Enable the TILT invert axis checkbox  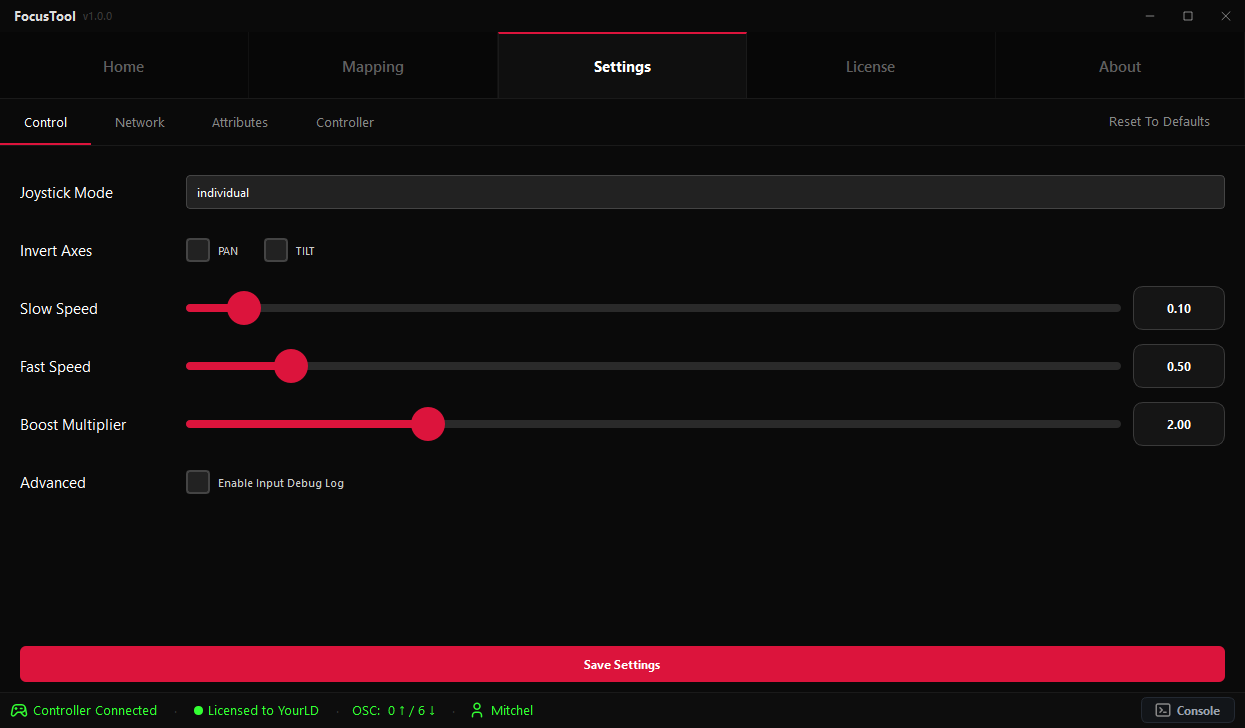(x=276, y=250)
